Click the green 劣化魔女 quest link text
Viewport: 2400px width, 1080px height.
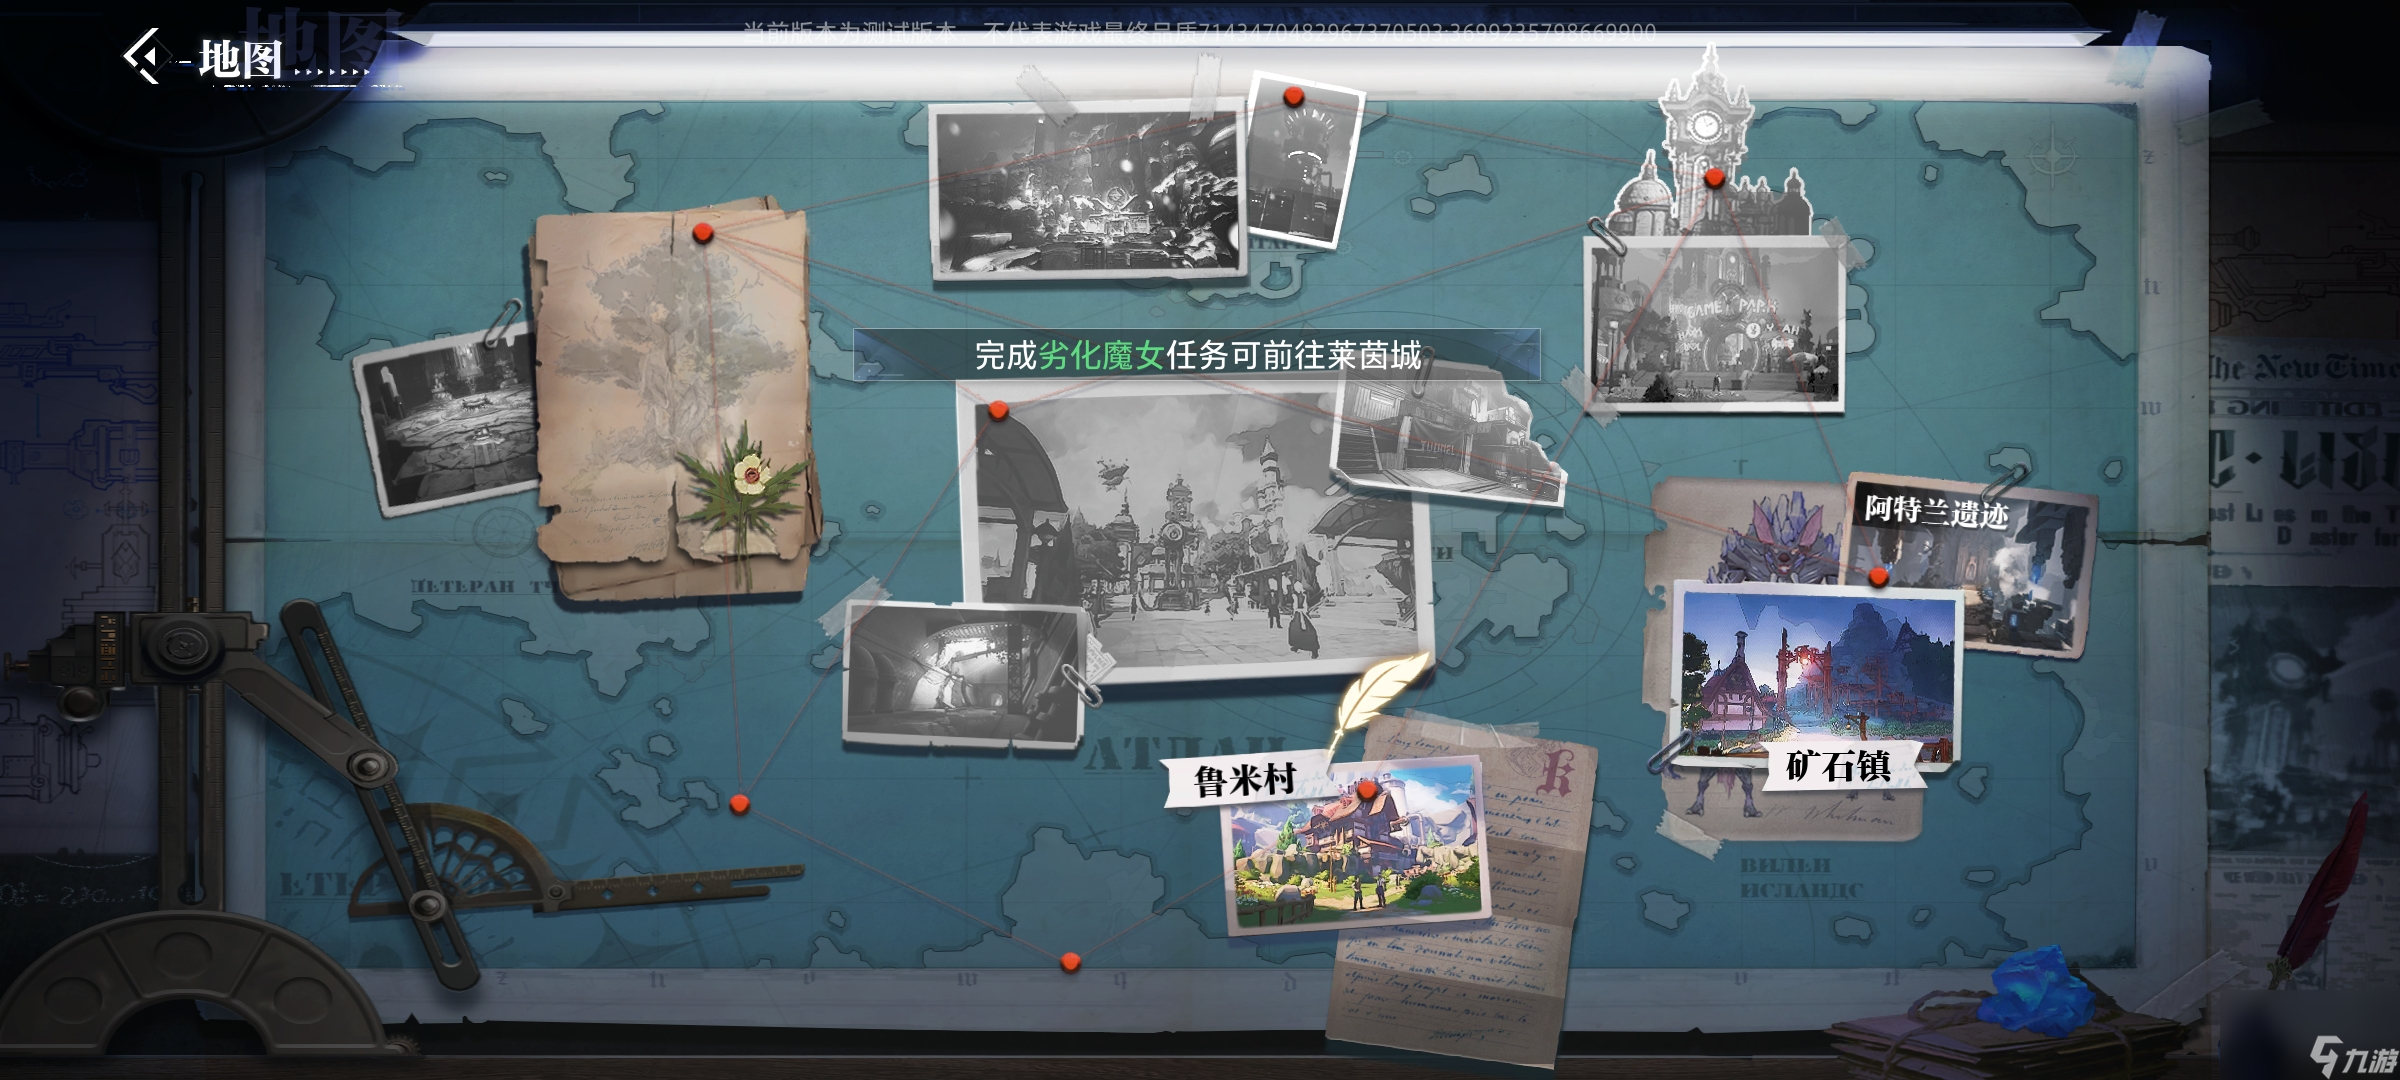click(x=1102, y=355)
